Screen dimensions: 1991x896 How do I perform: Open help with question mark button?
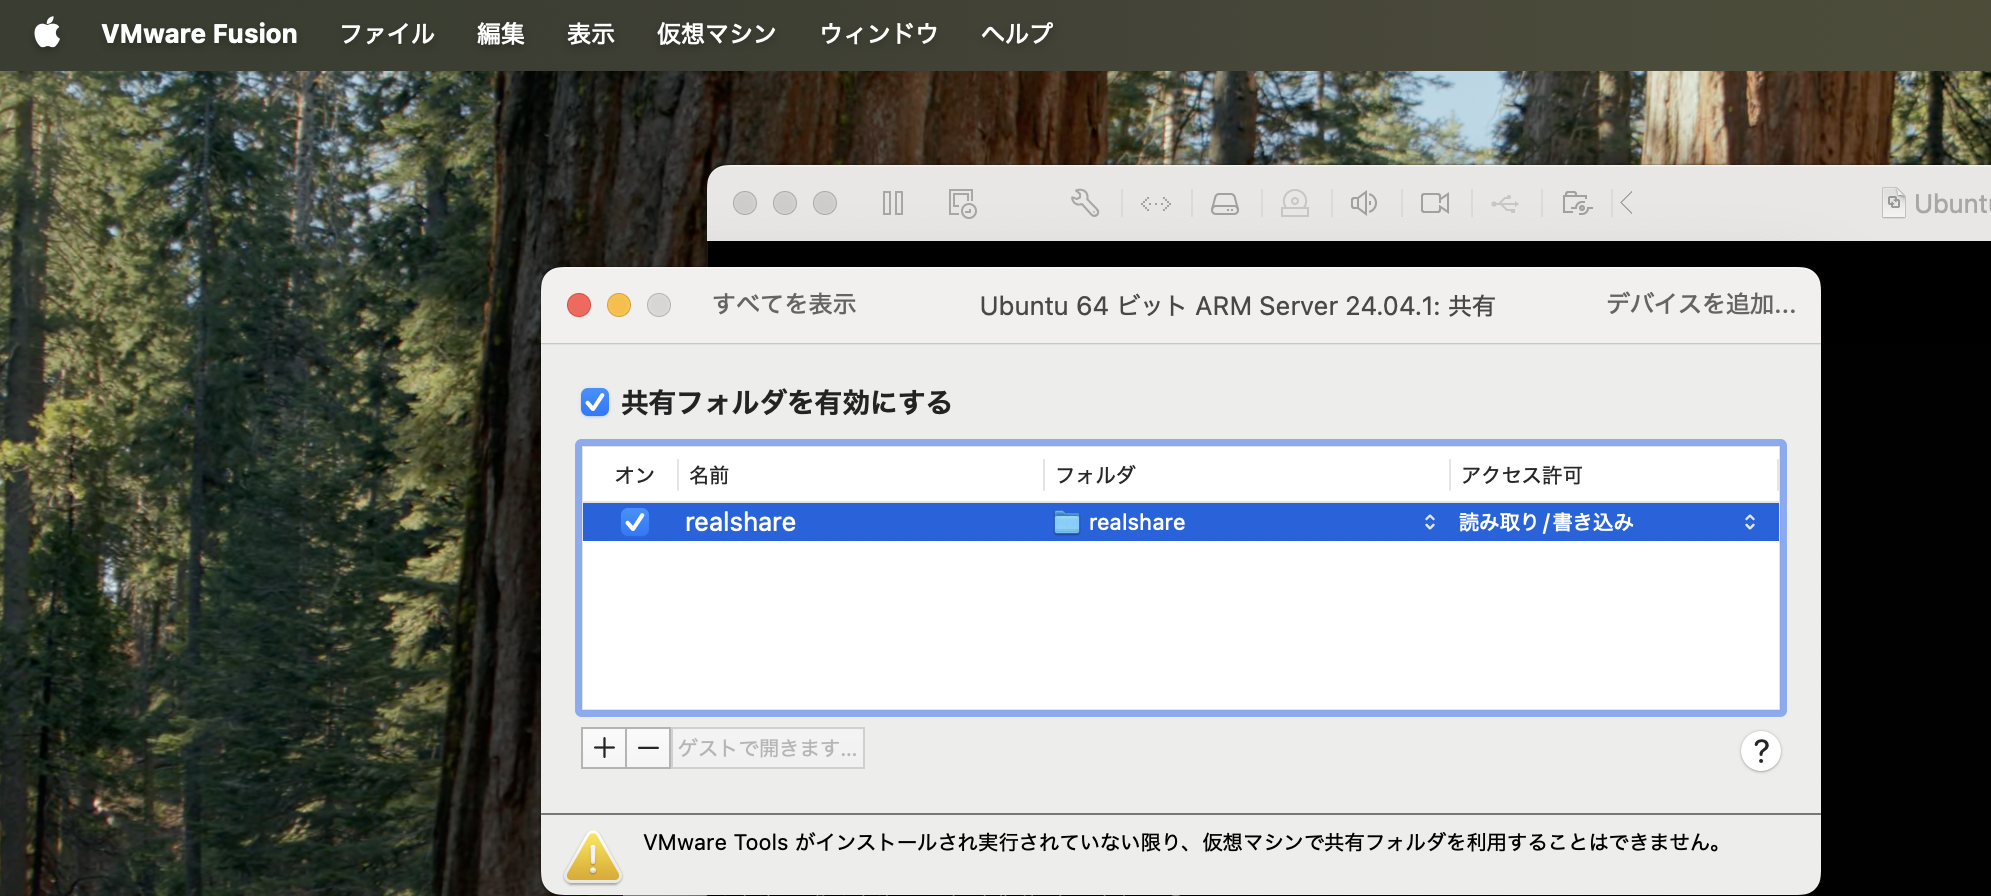(1761, 751)
